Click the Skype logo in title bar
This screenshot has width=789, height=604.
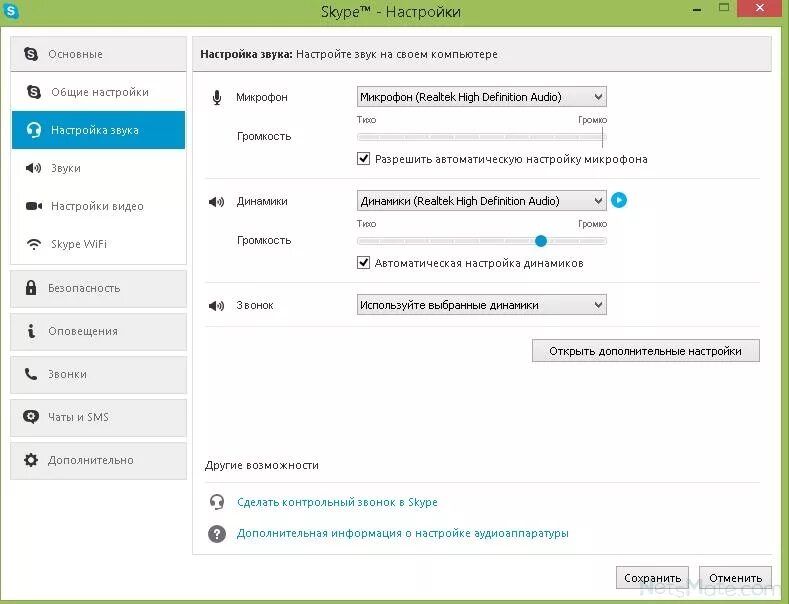click(x=10, y=10)
